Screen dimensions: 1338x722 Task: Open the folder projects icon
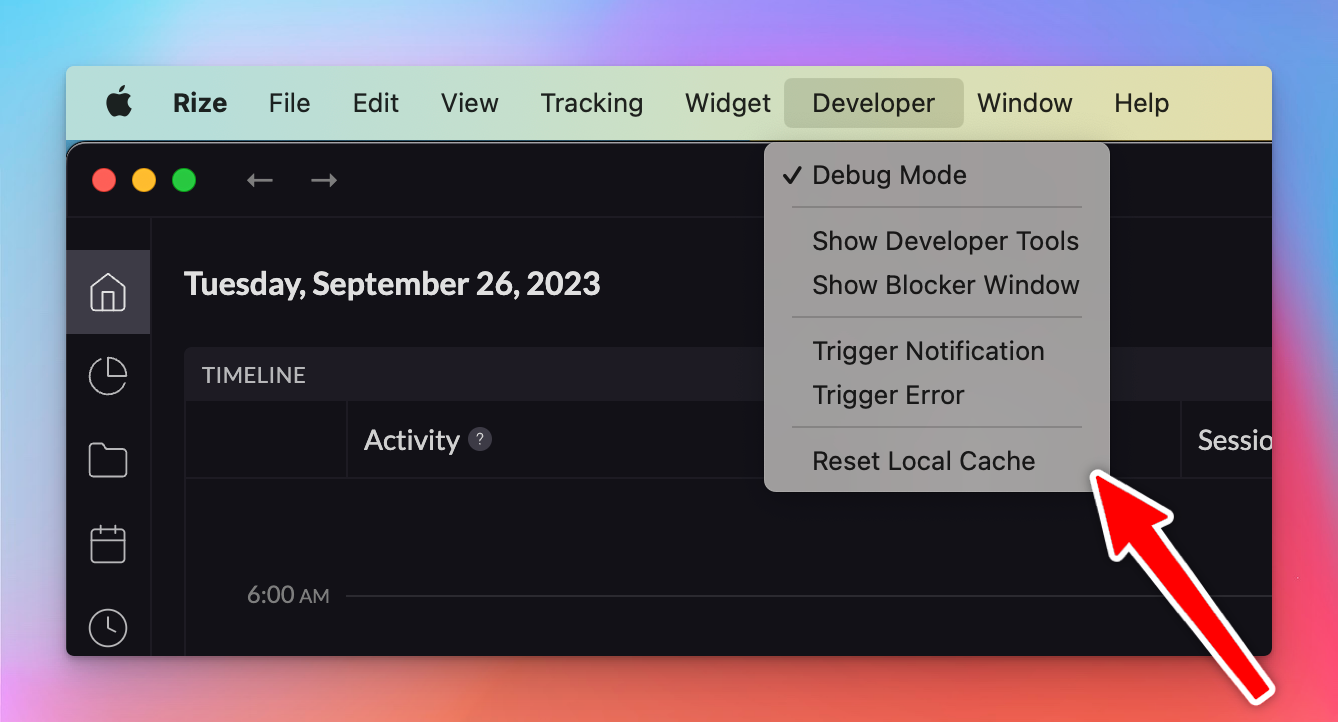click(108, 461)
